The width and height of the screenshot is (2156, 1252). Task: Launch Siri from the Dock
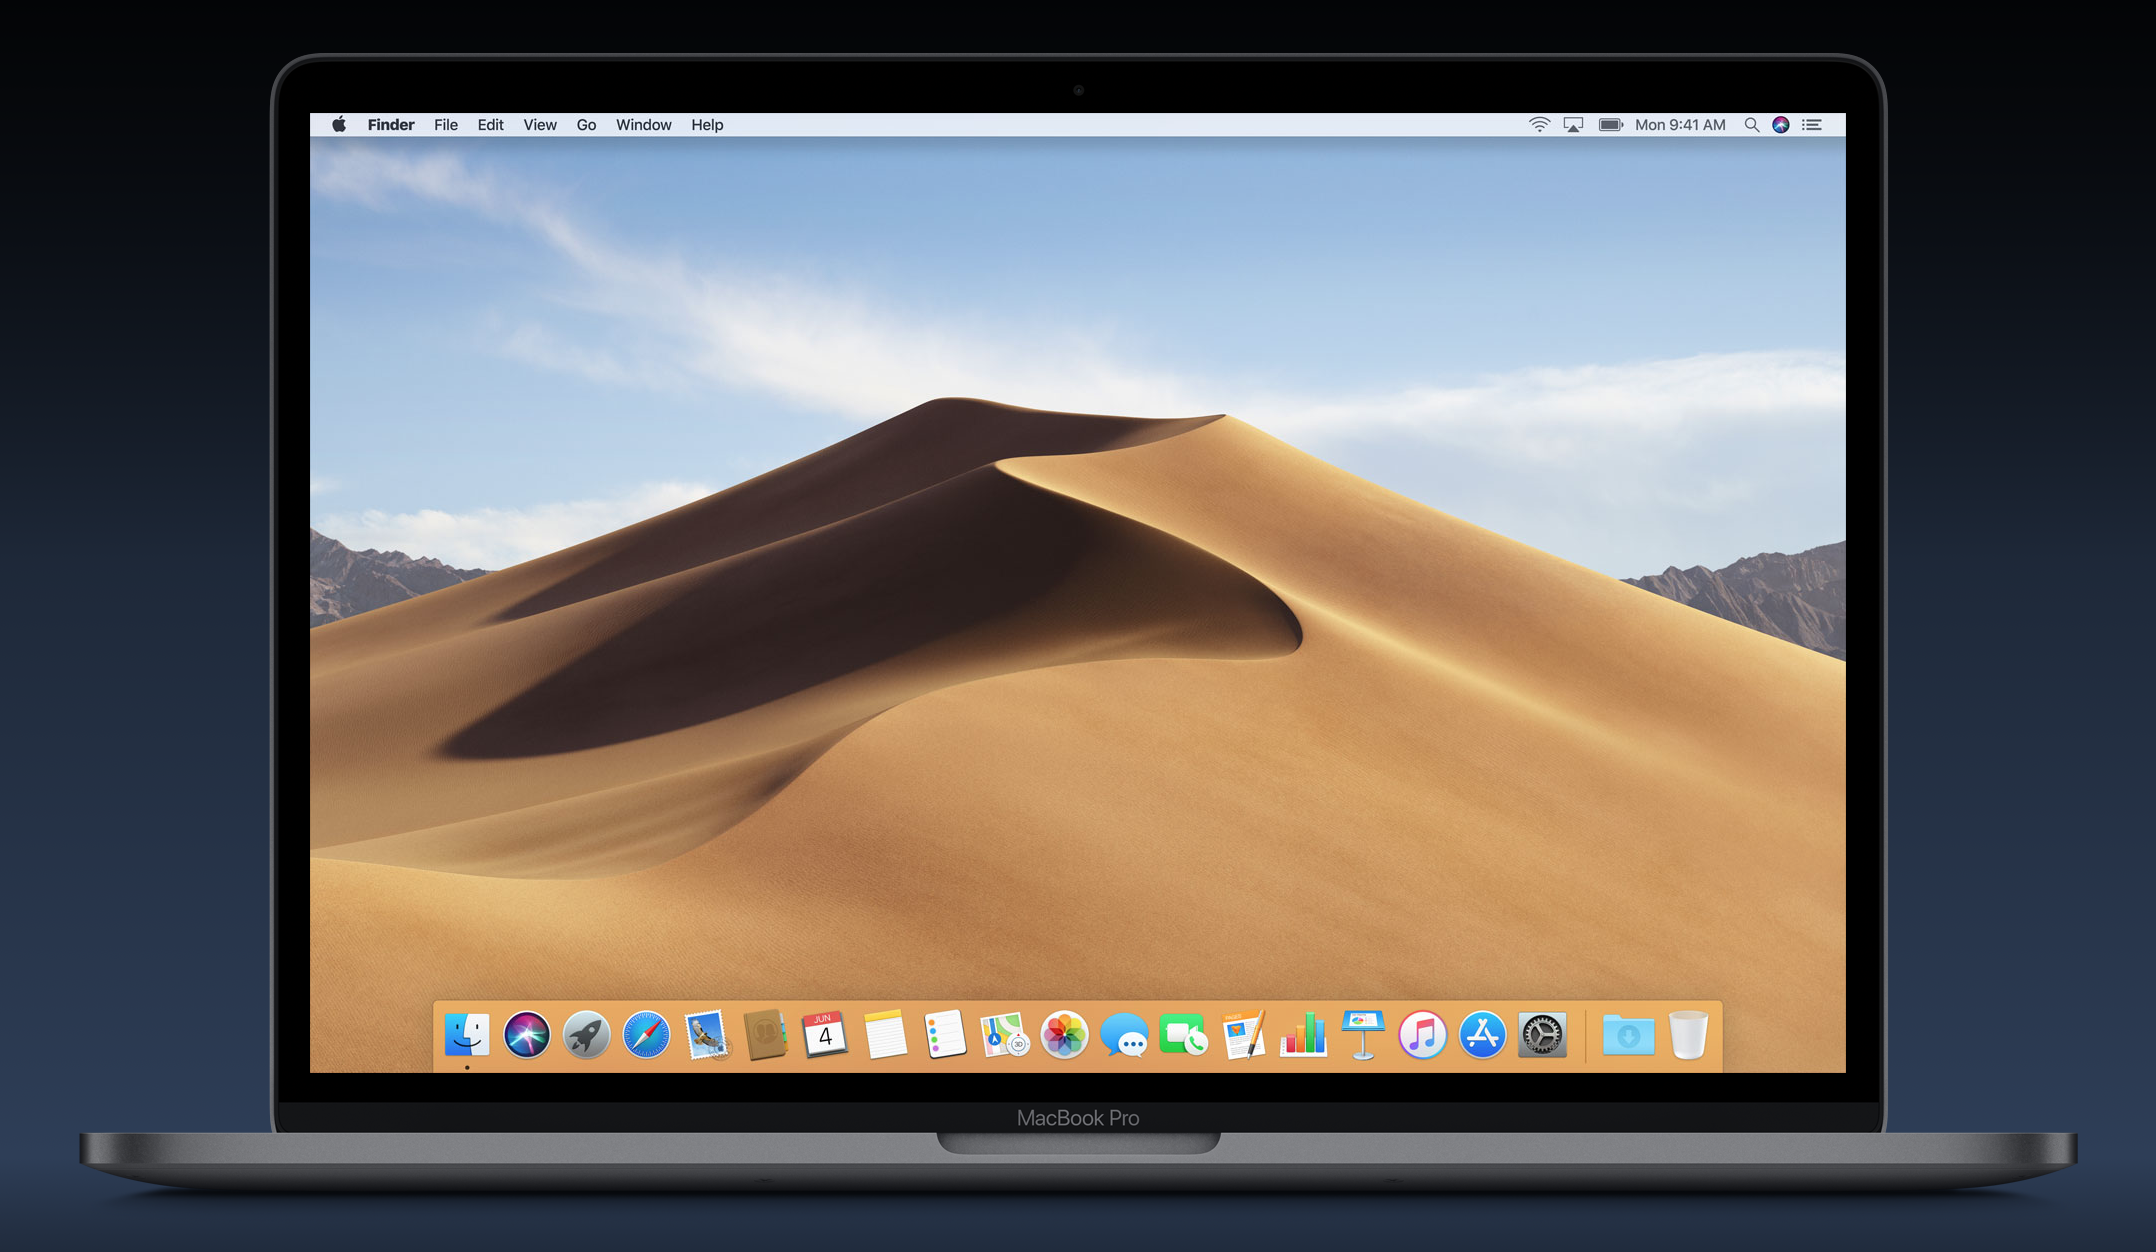click(527, 1035)
